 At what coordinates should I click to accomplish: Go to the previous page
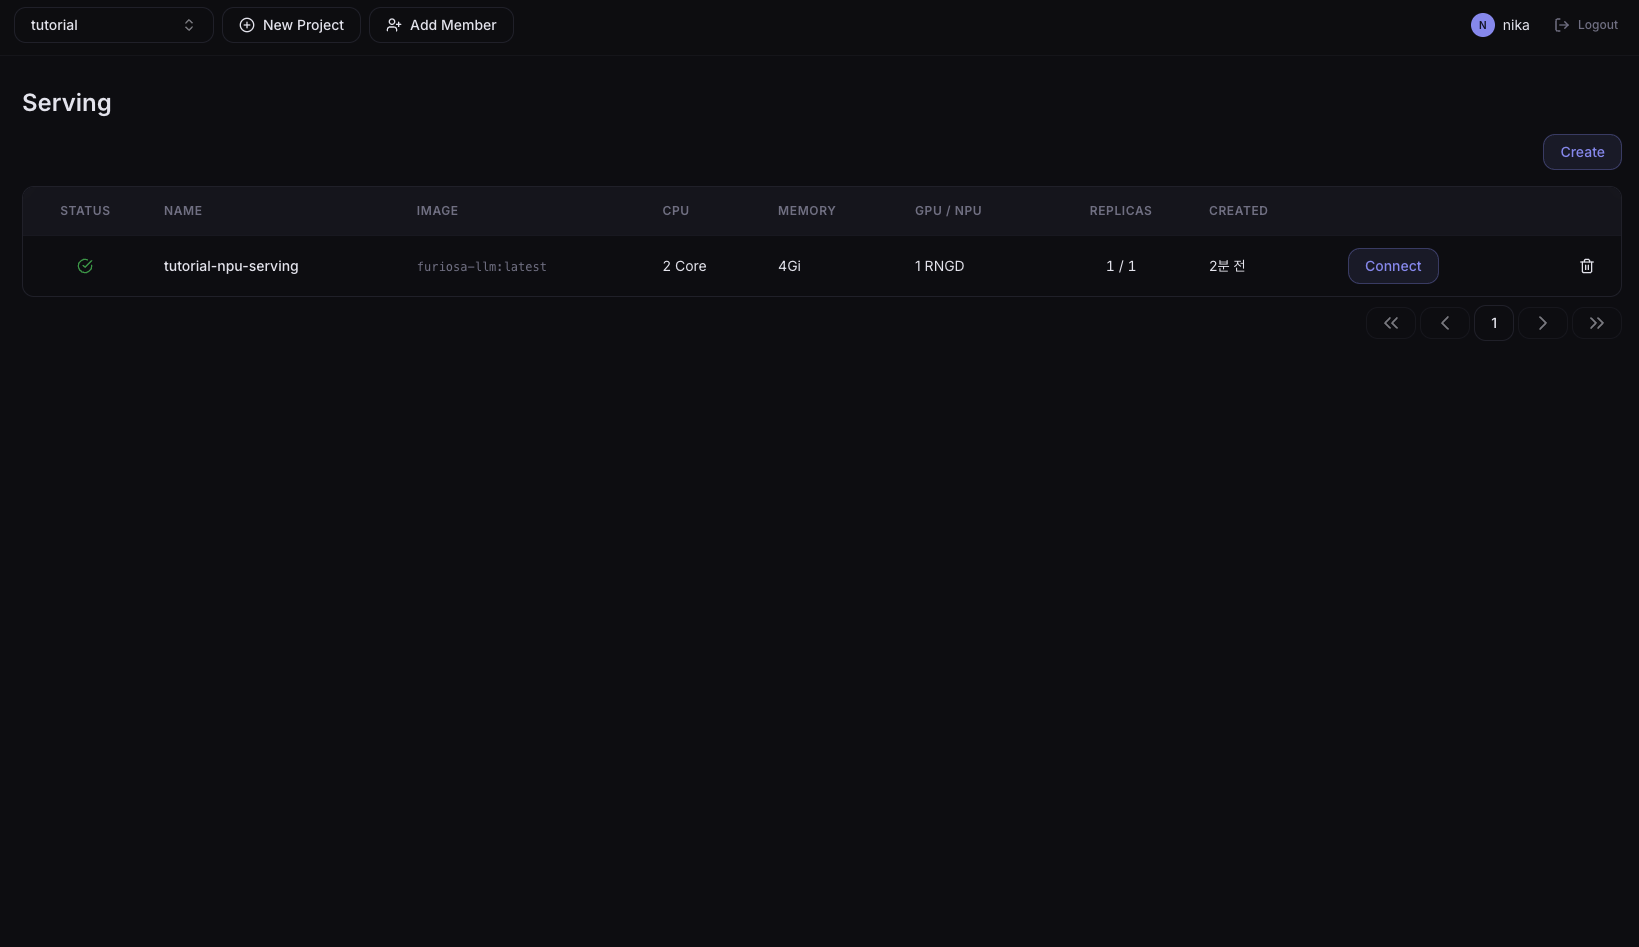[1445, 323]
